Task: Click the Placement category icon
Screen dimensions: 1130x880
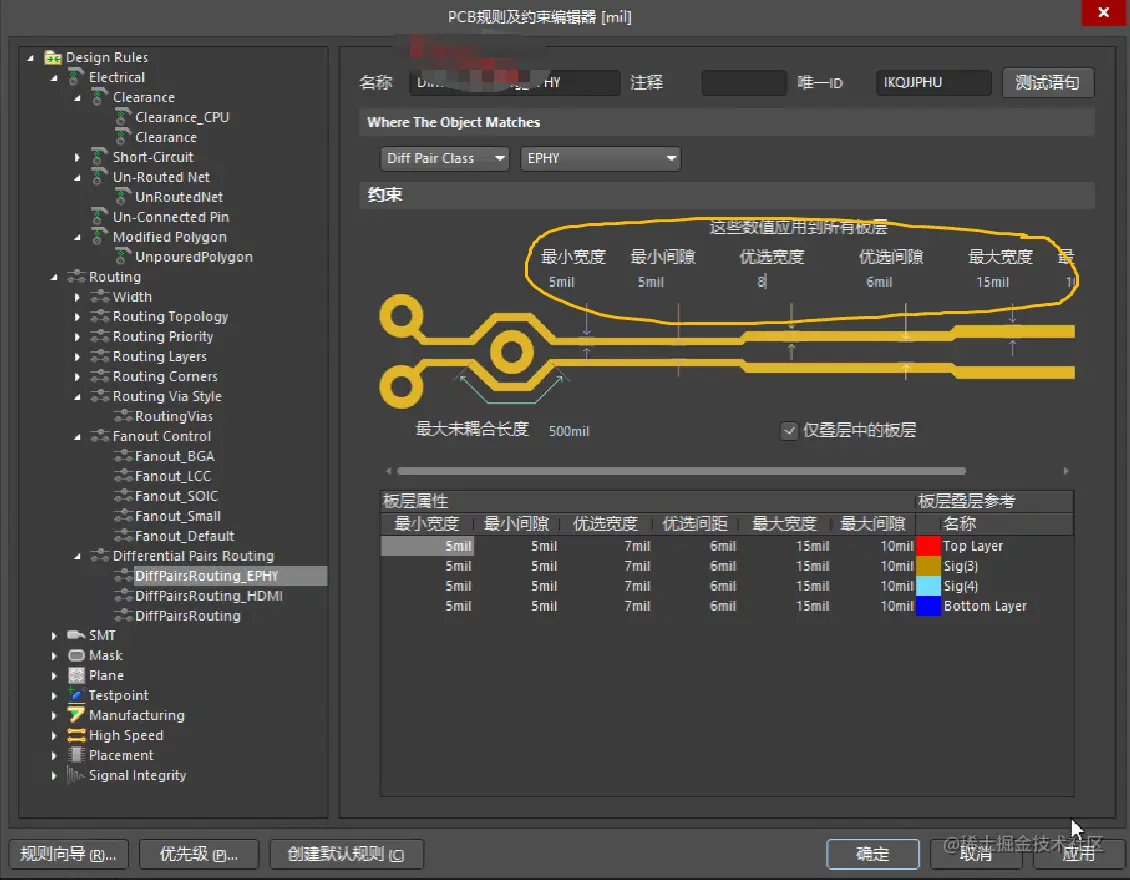Action: [x=76, y=755]
